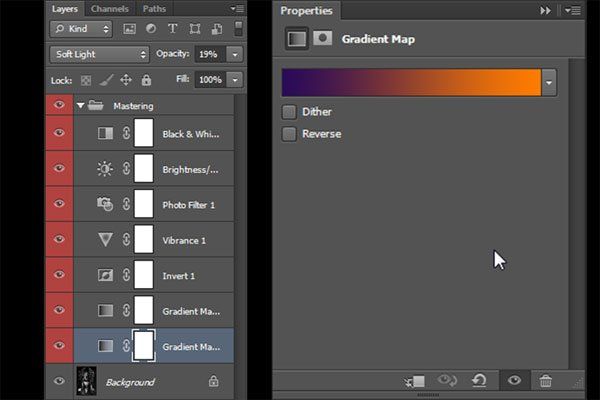The image size is (600, 400).
Task: Filter for type layers icon
Action: pyautogui.click(x=173, y=29)
